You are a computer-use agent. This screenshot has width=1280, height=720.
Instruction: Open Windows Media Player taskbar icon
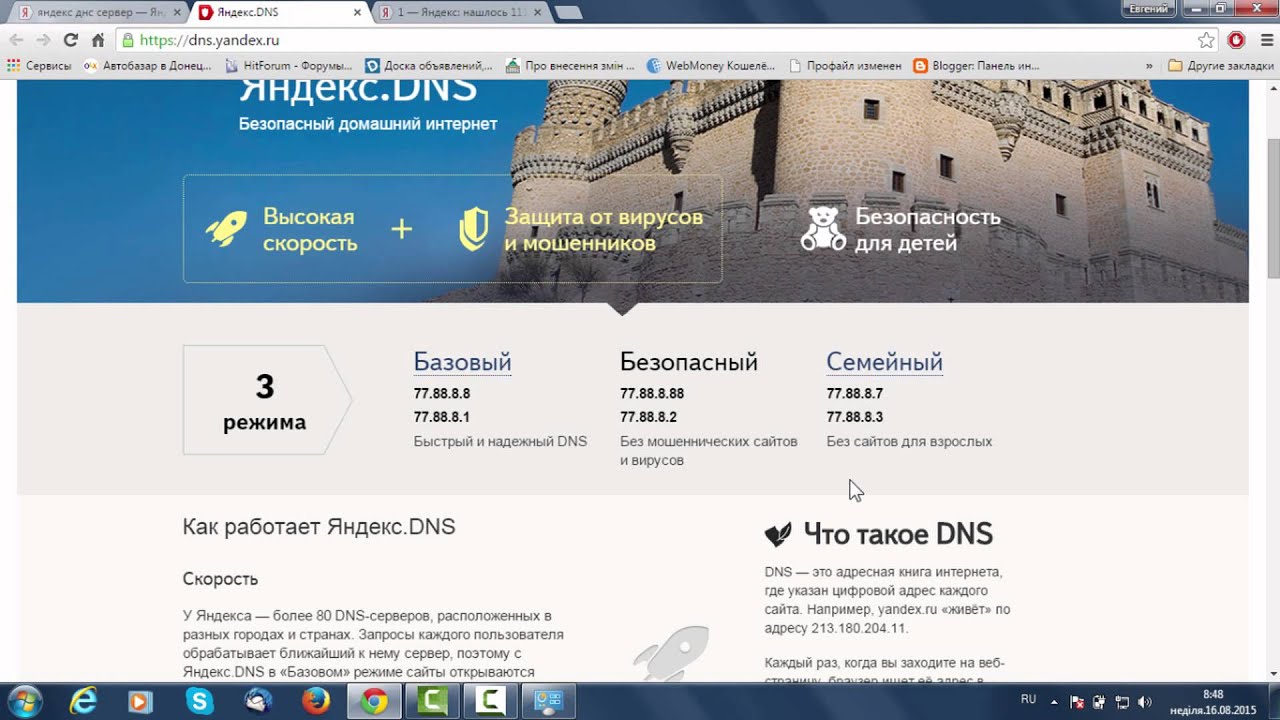click(141, 702)
